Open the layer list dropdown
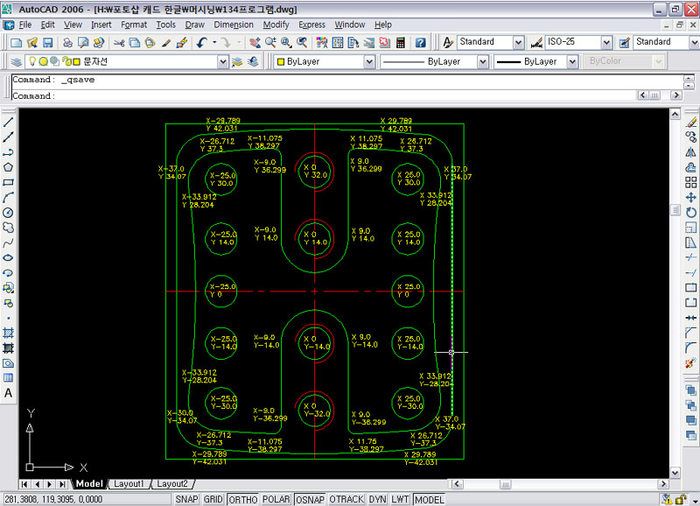 (223, 62)
